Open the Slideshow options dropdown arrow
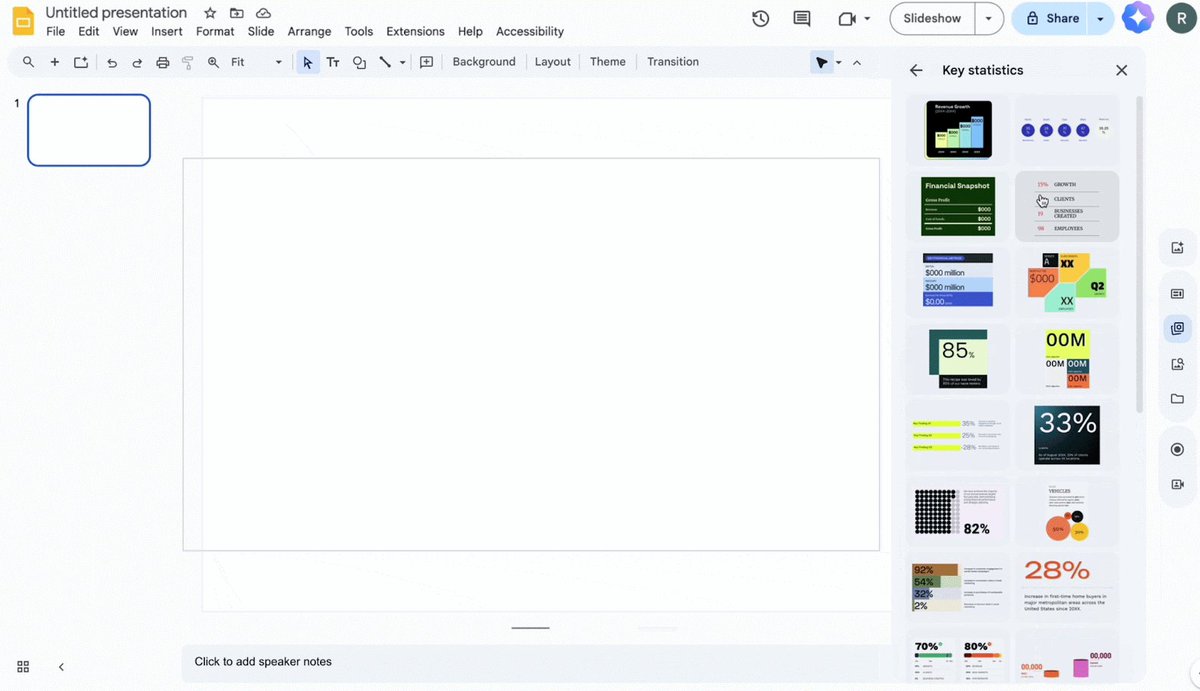 pos(988,18)
